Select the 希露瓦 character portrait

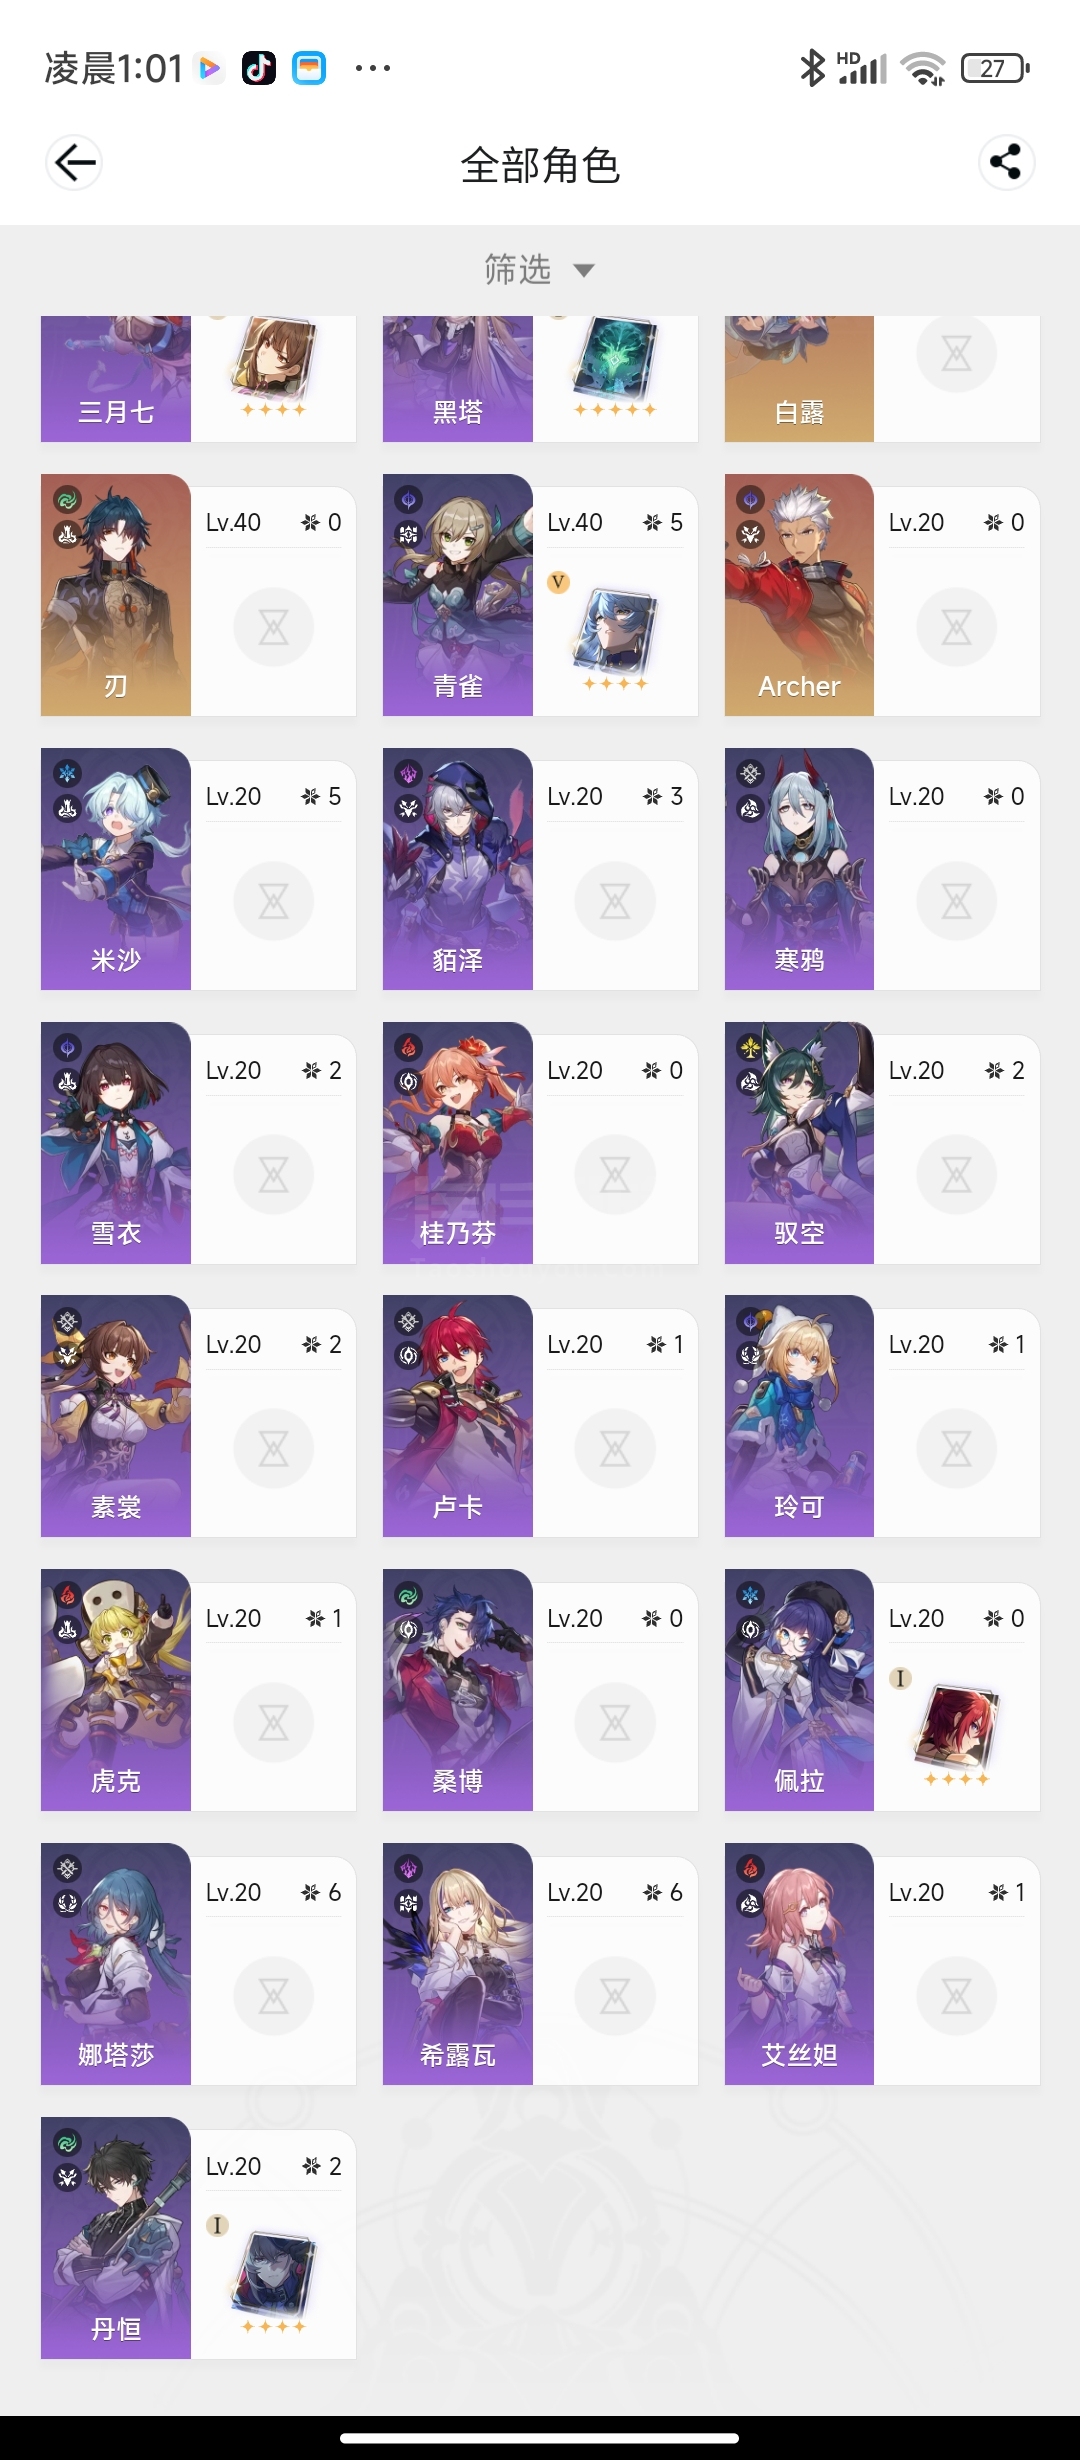click(458, 1964)
